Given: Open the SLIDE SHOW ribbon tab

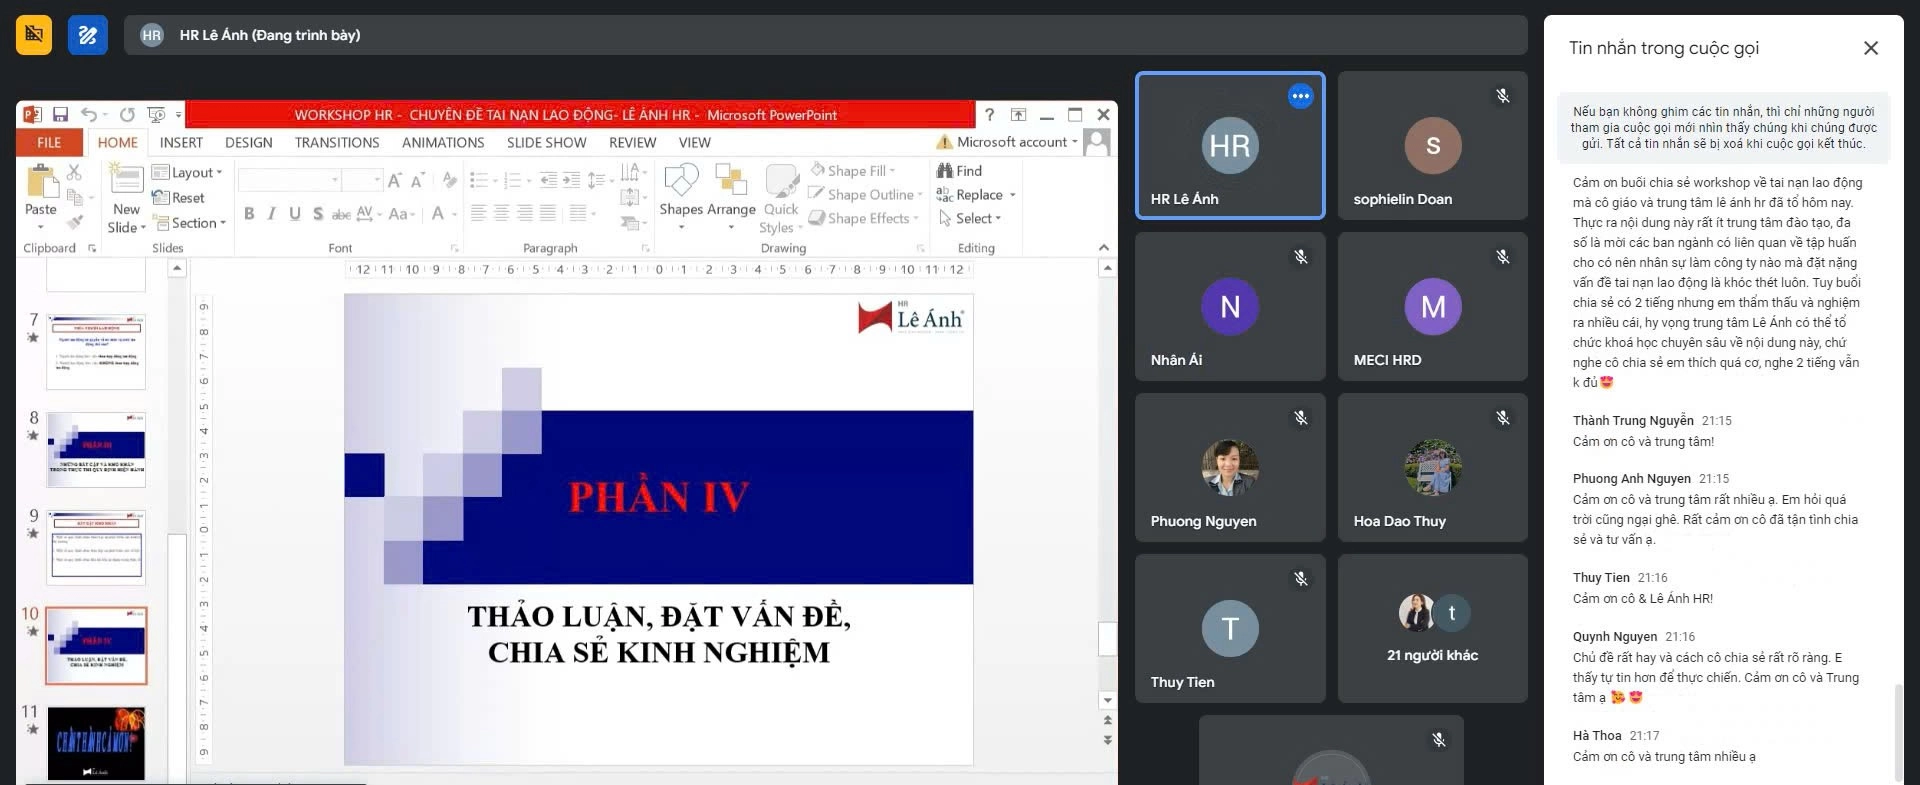Looking at the screenshot, I should (546, 143).
